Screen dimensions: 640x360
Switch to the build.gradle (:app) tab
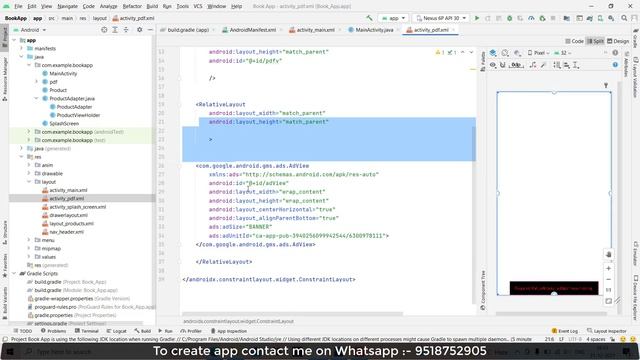pos(188,30)
